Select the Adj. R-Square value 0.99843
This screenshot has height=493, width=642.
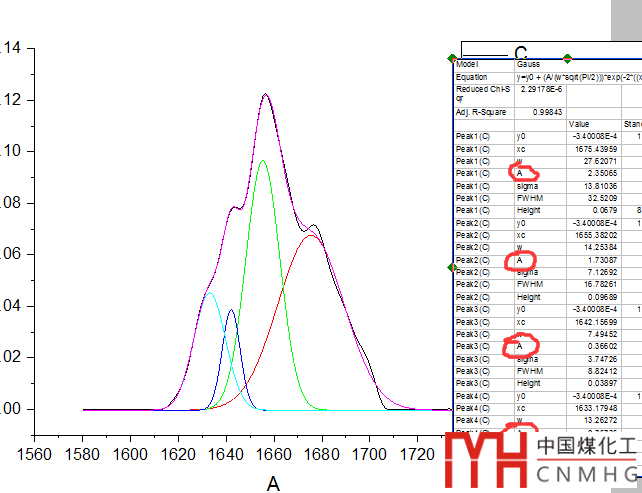click(548, 112)
